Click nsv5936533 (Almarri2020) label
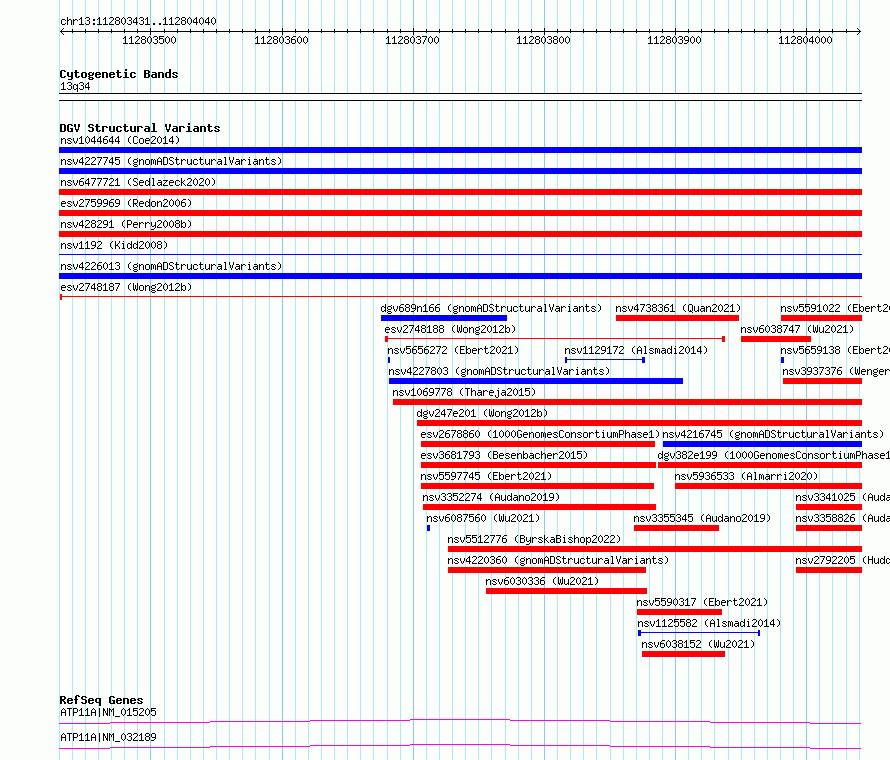 coord(746,476)
